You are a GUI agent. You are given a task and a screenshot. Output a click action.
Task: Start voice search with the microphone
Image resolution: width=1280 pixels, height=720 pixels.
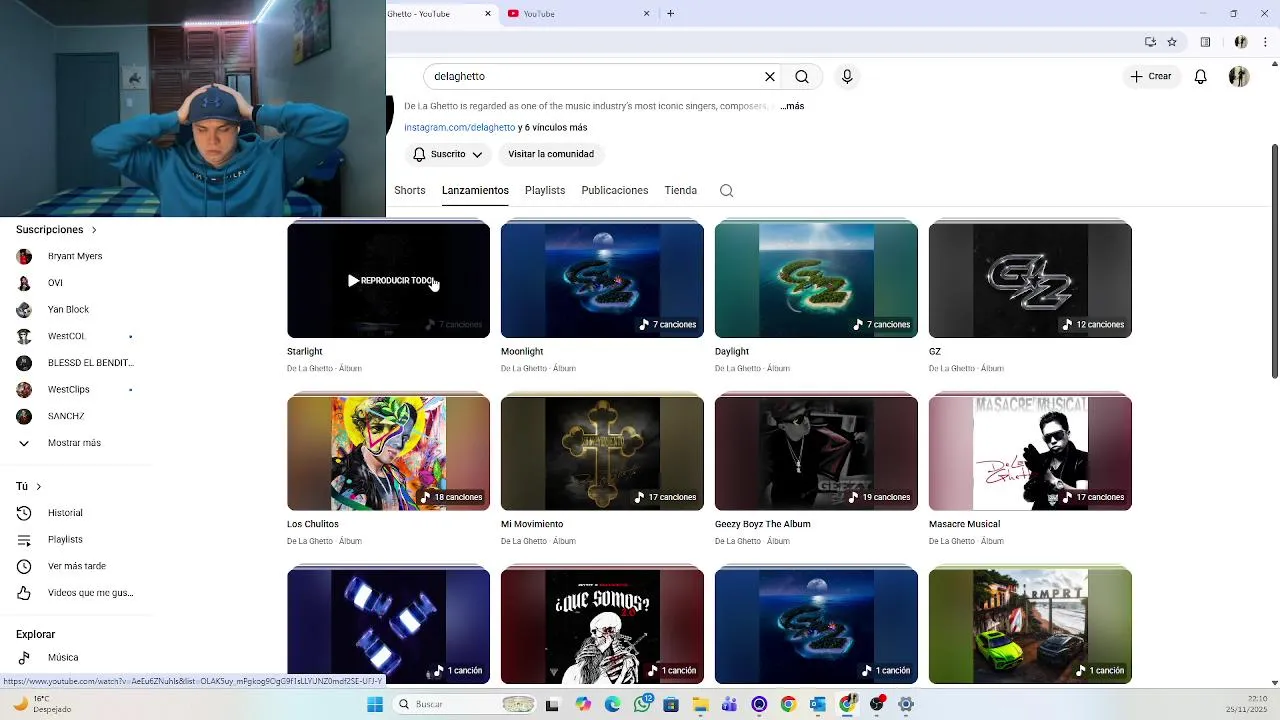click(x=847, y=76)
